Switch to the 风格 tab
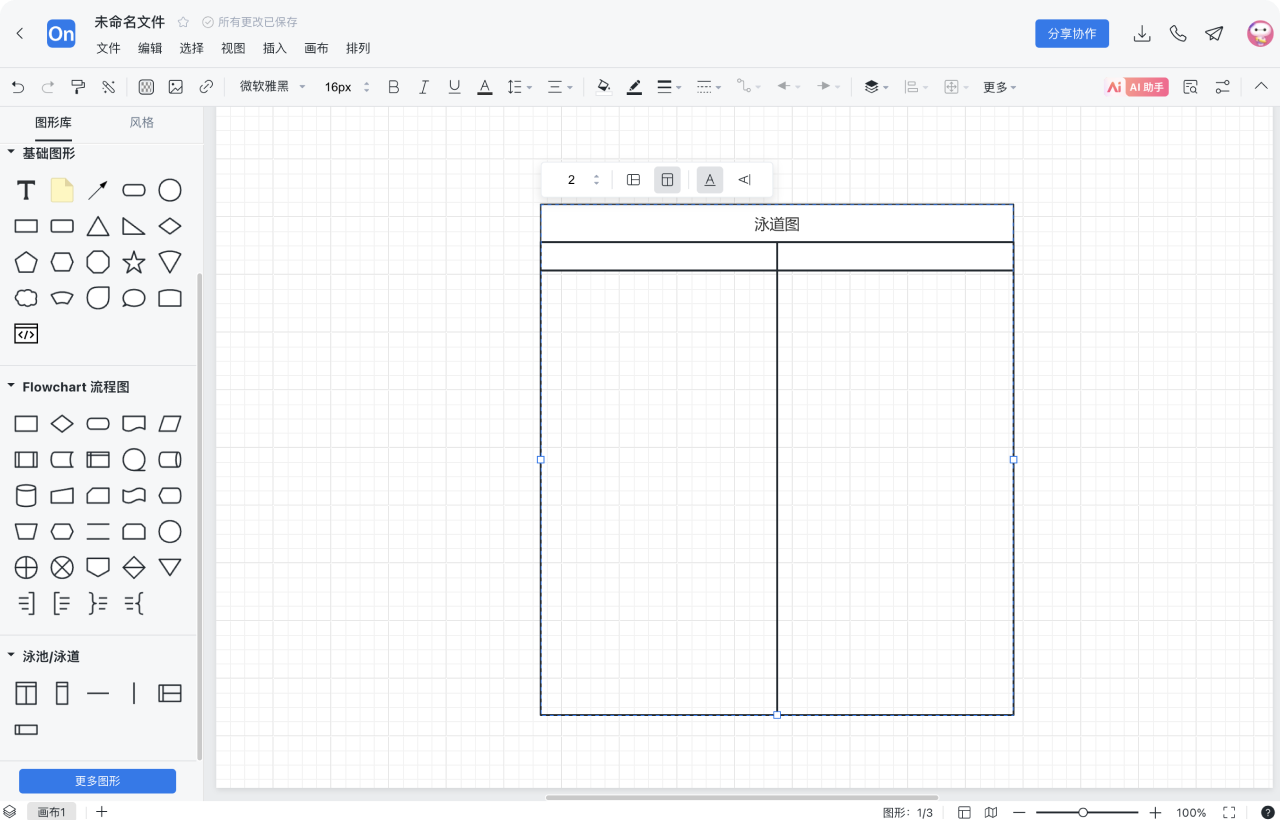The image size is (1280, 820). pyautogui.click(x=142, y=122)
